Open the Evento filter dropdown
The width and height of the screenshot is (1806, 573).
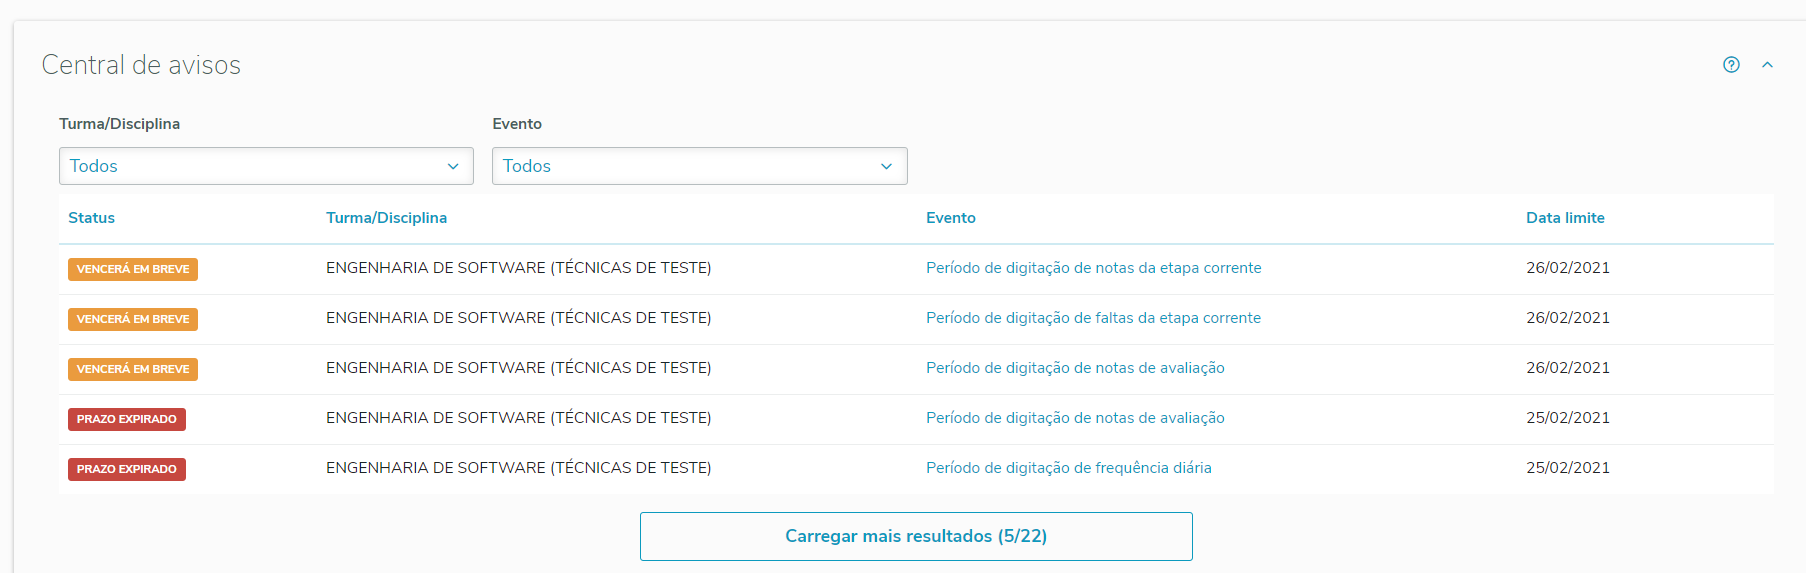coord(699,166)
